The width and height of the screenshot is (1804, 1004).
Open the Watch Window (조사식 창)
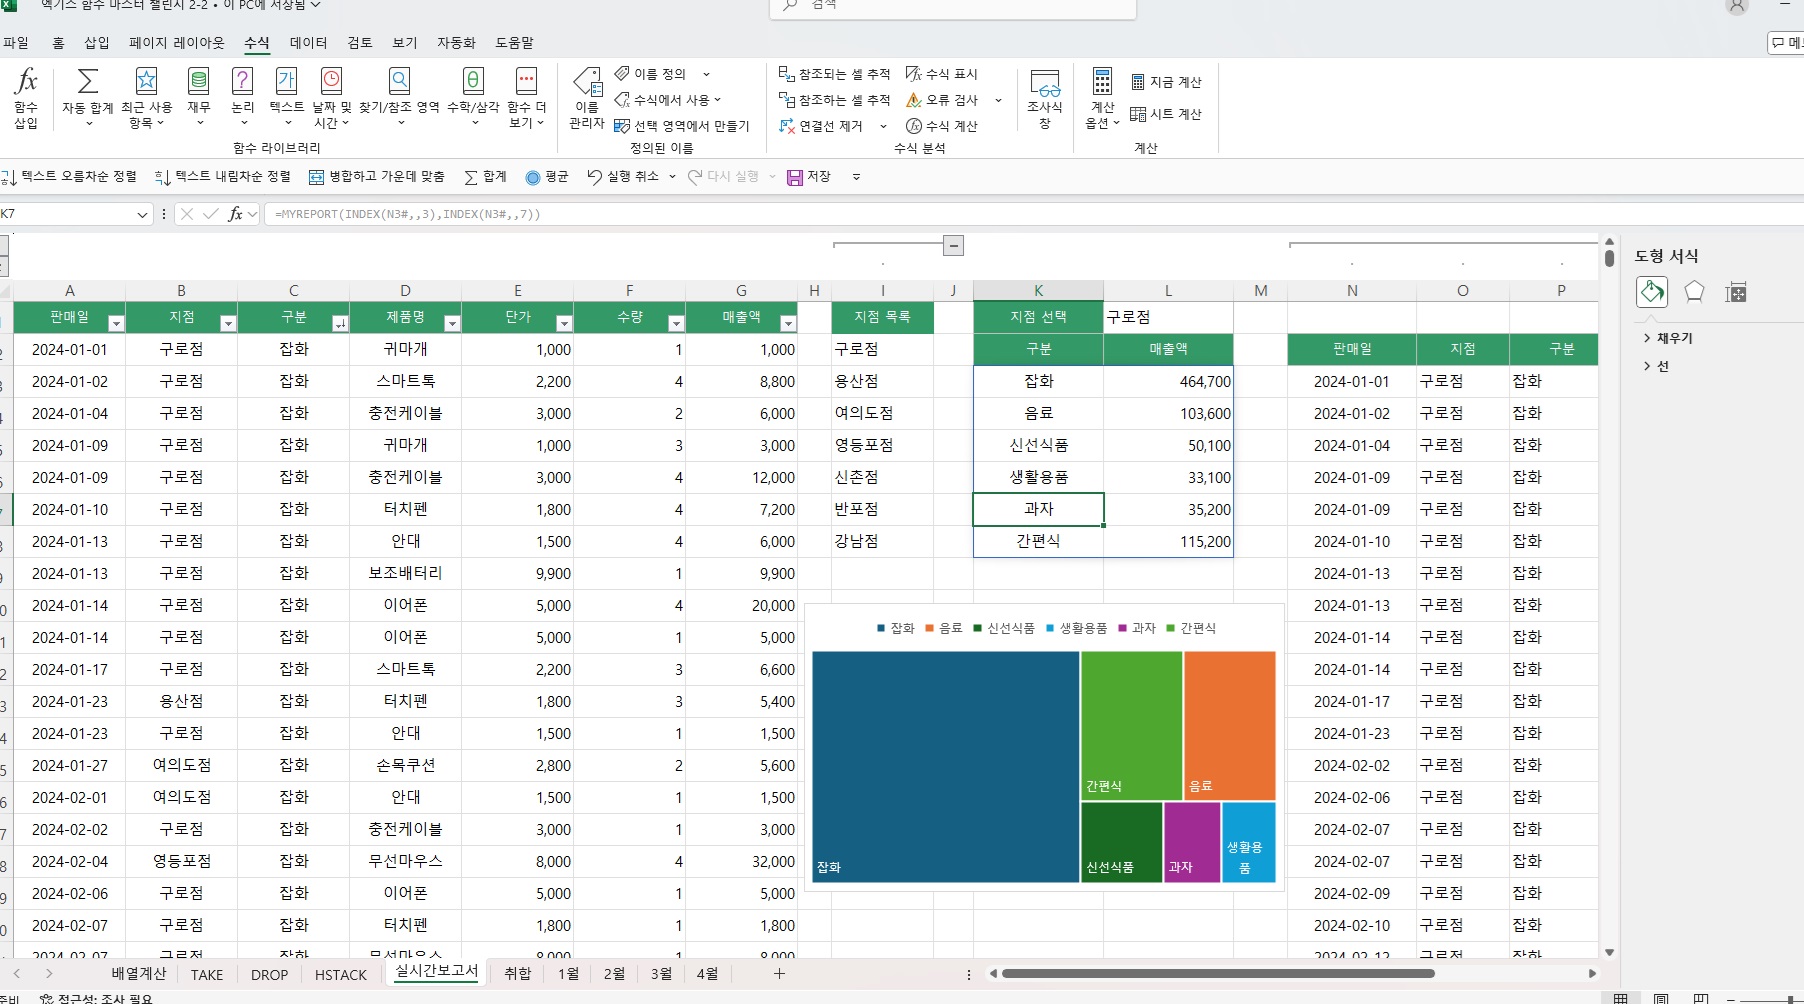1044,98
